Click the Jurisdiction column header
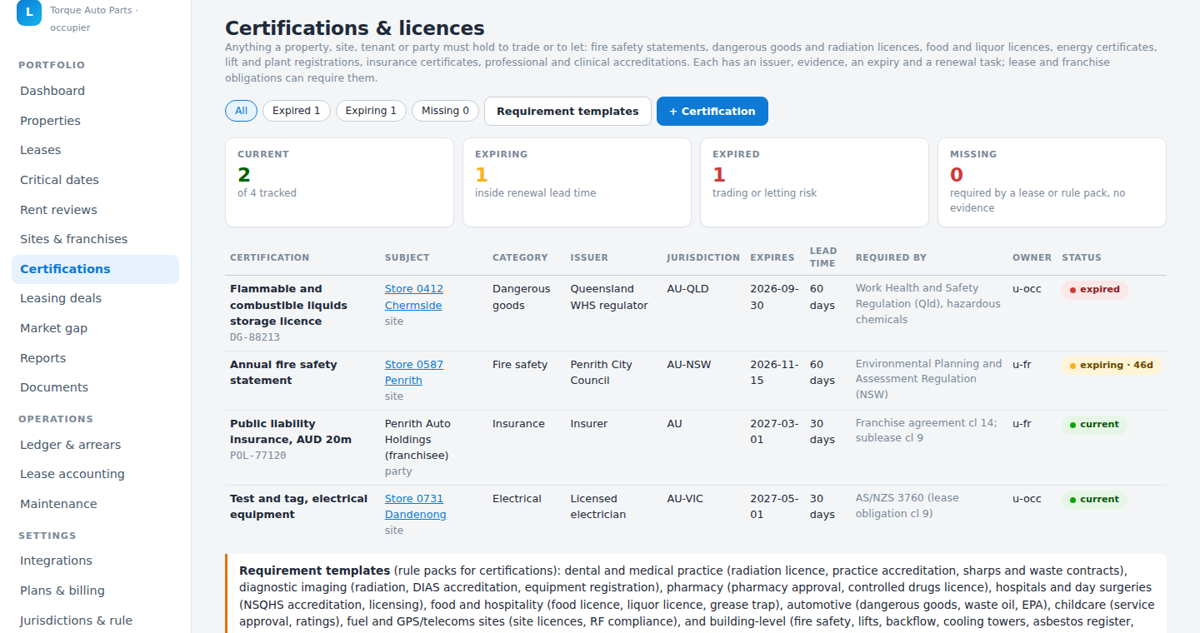1200x633 pixels. click(703, 258)
